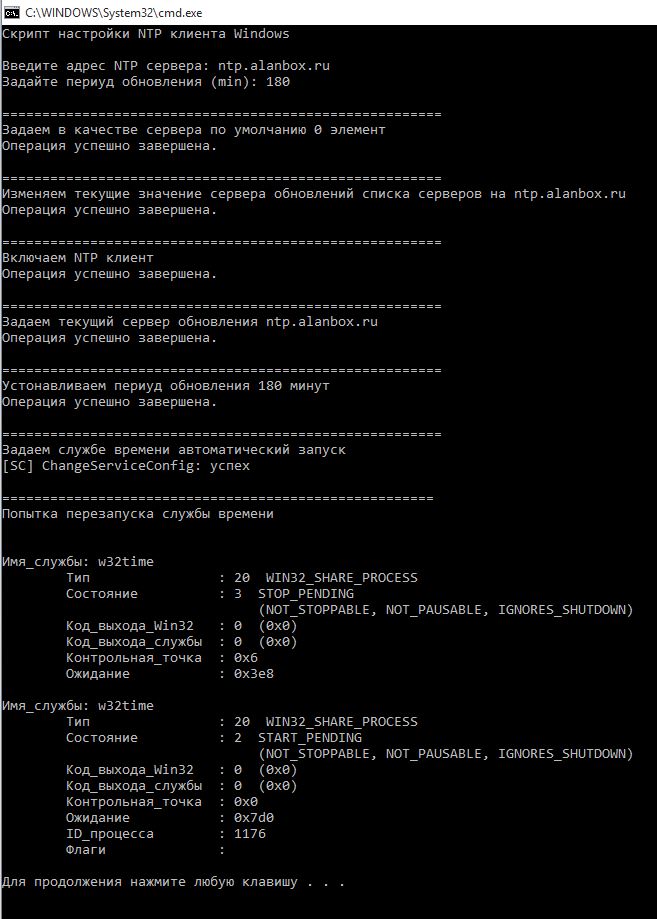This screenshot has height=919, width=657.
Task: Click the line "Включаем NTP клиент"
Action: pos(78,258)
